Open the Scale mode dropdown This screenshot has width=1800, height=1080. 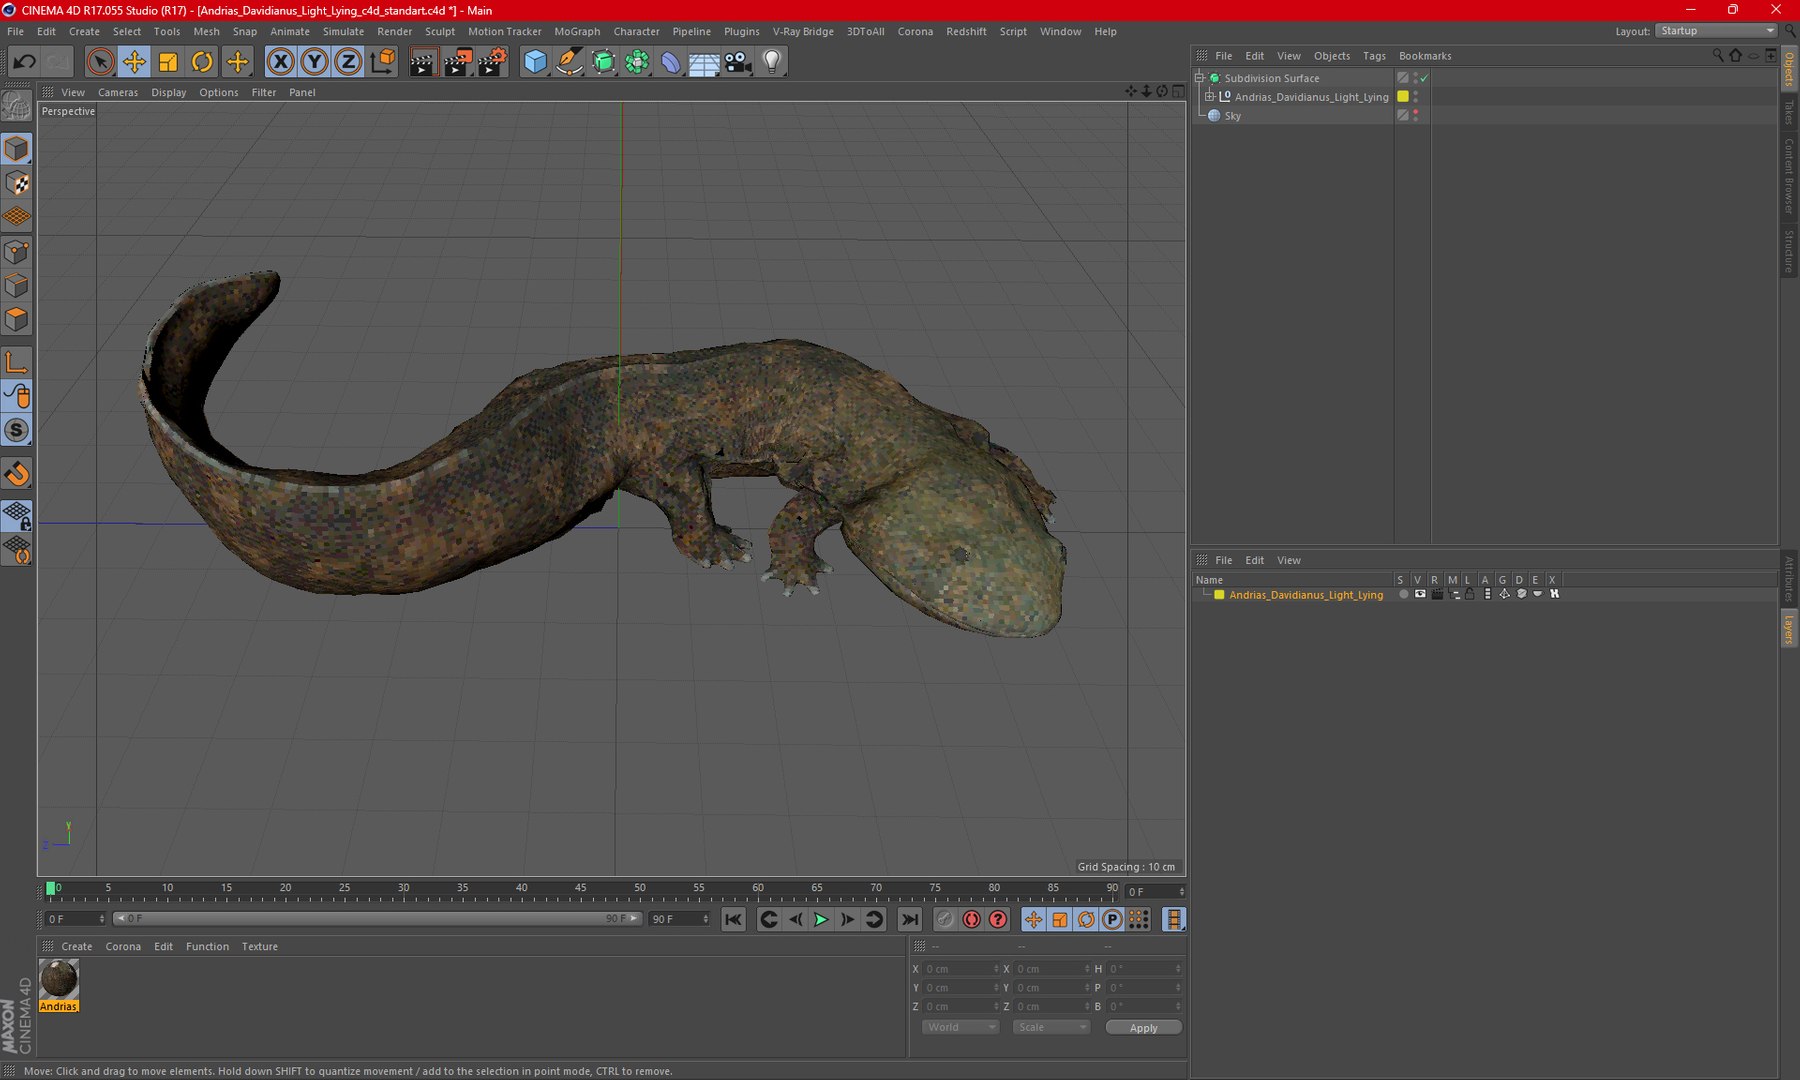click(x=1051, y=1028)
